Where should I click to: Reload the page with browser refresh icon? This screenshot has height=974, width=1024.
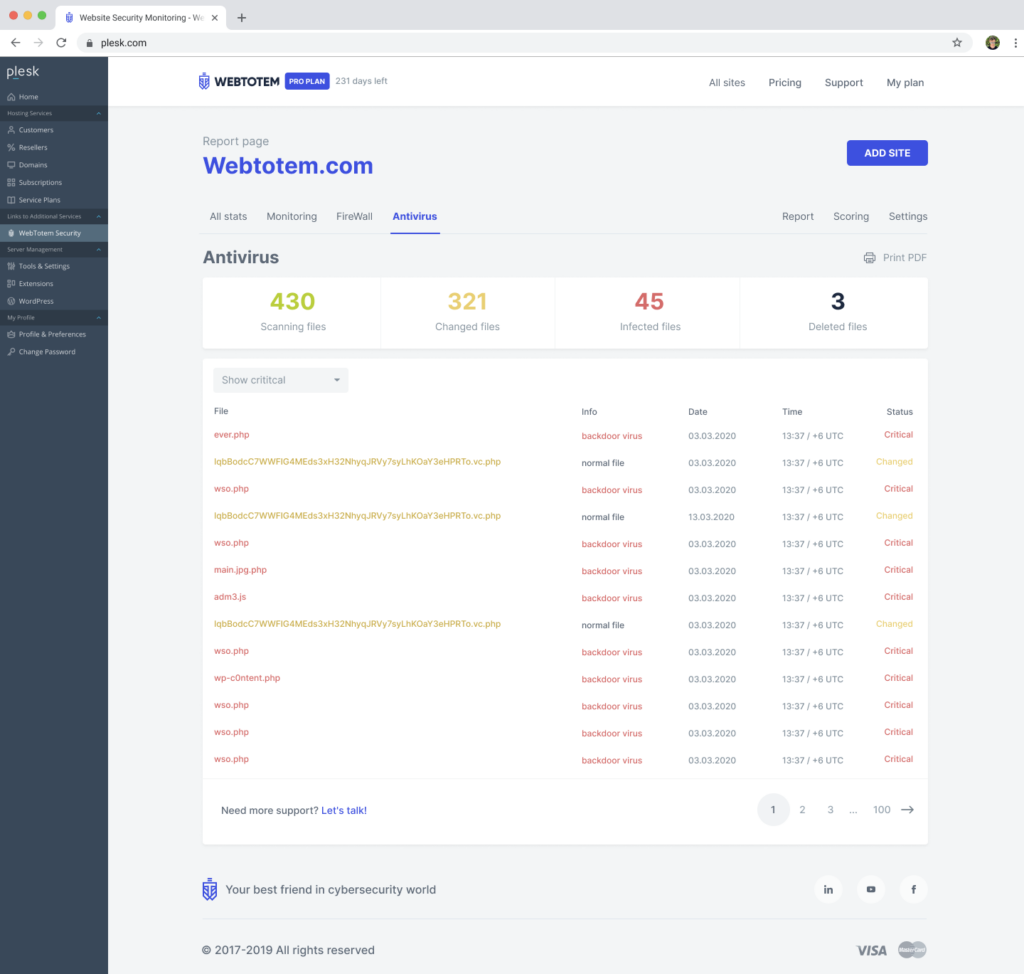click(61, 43)
